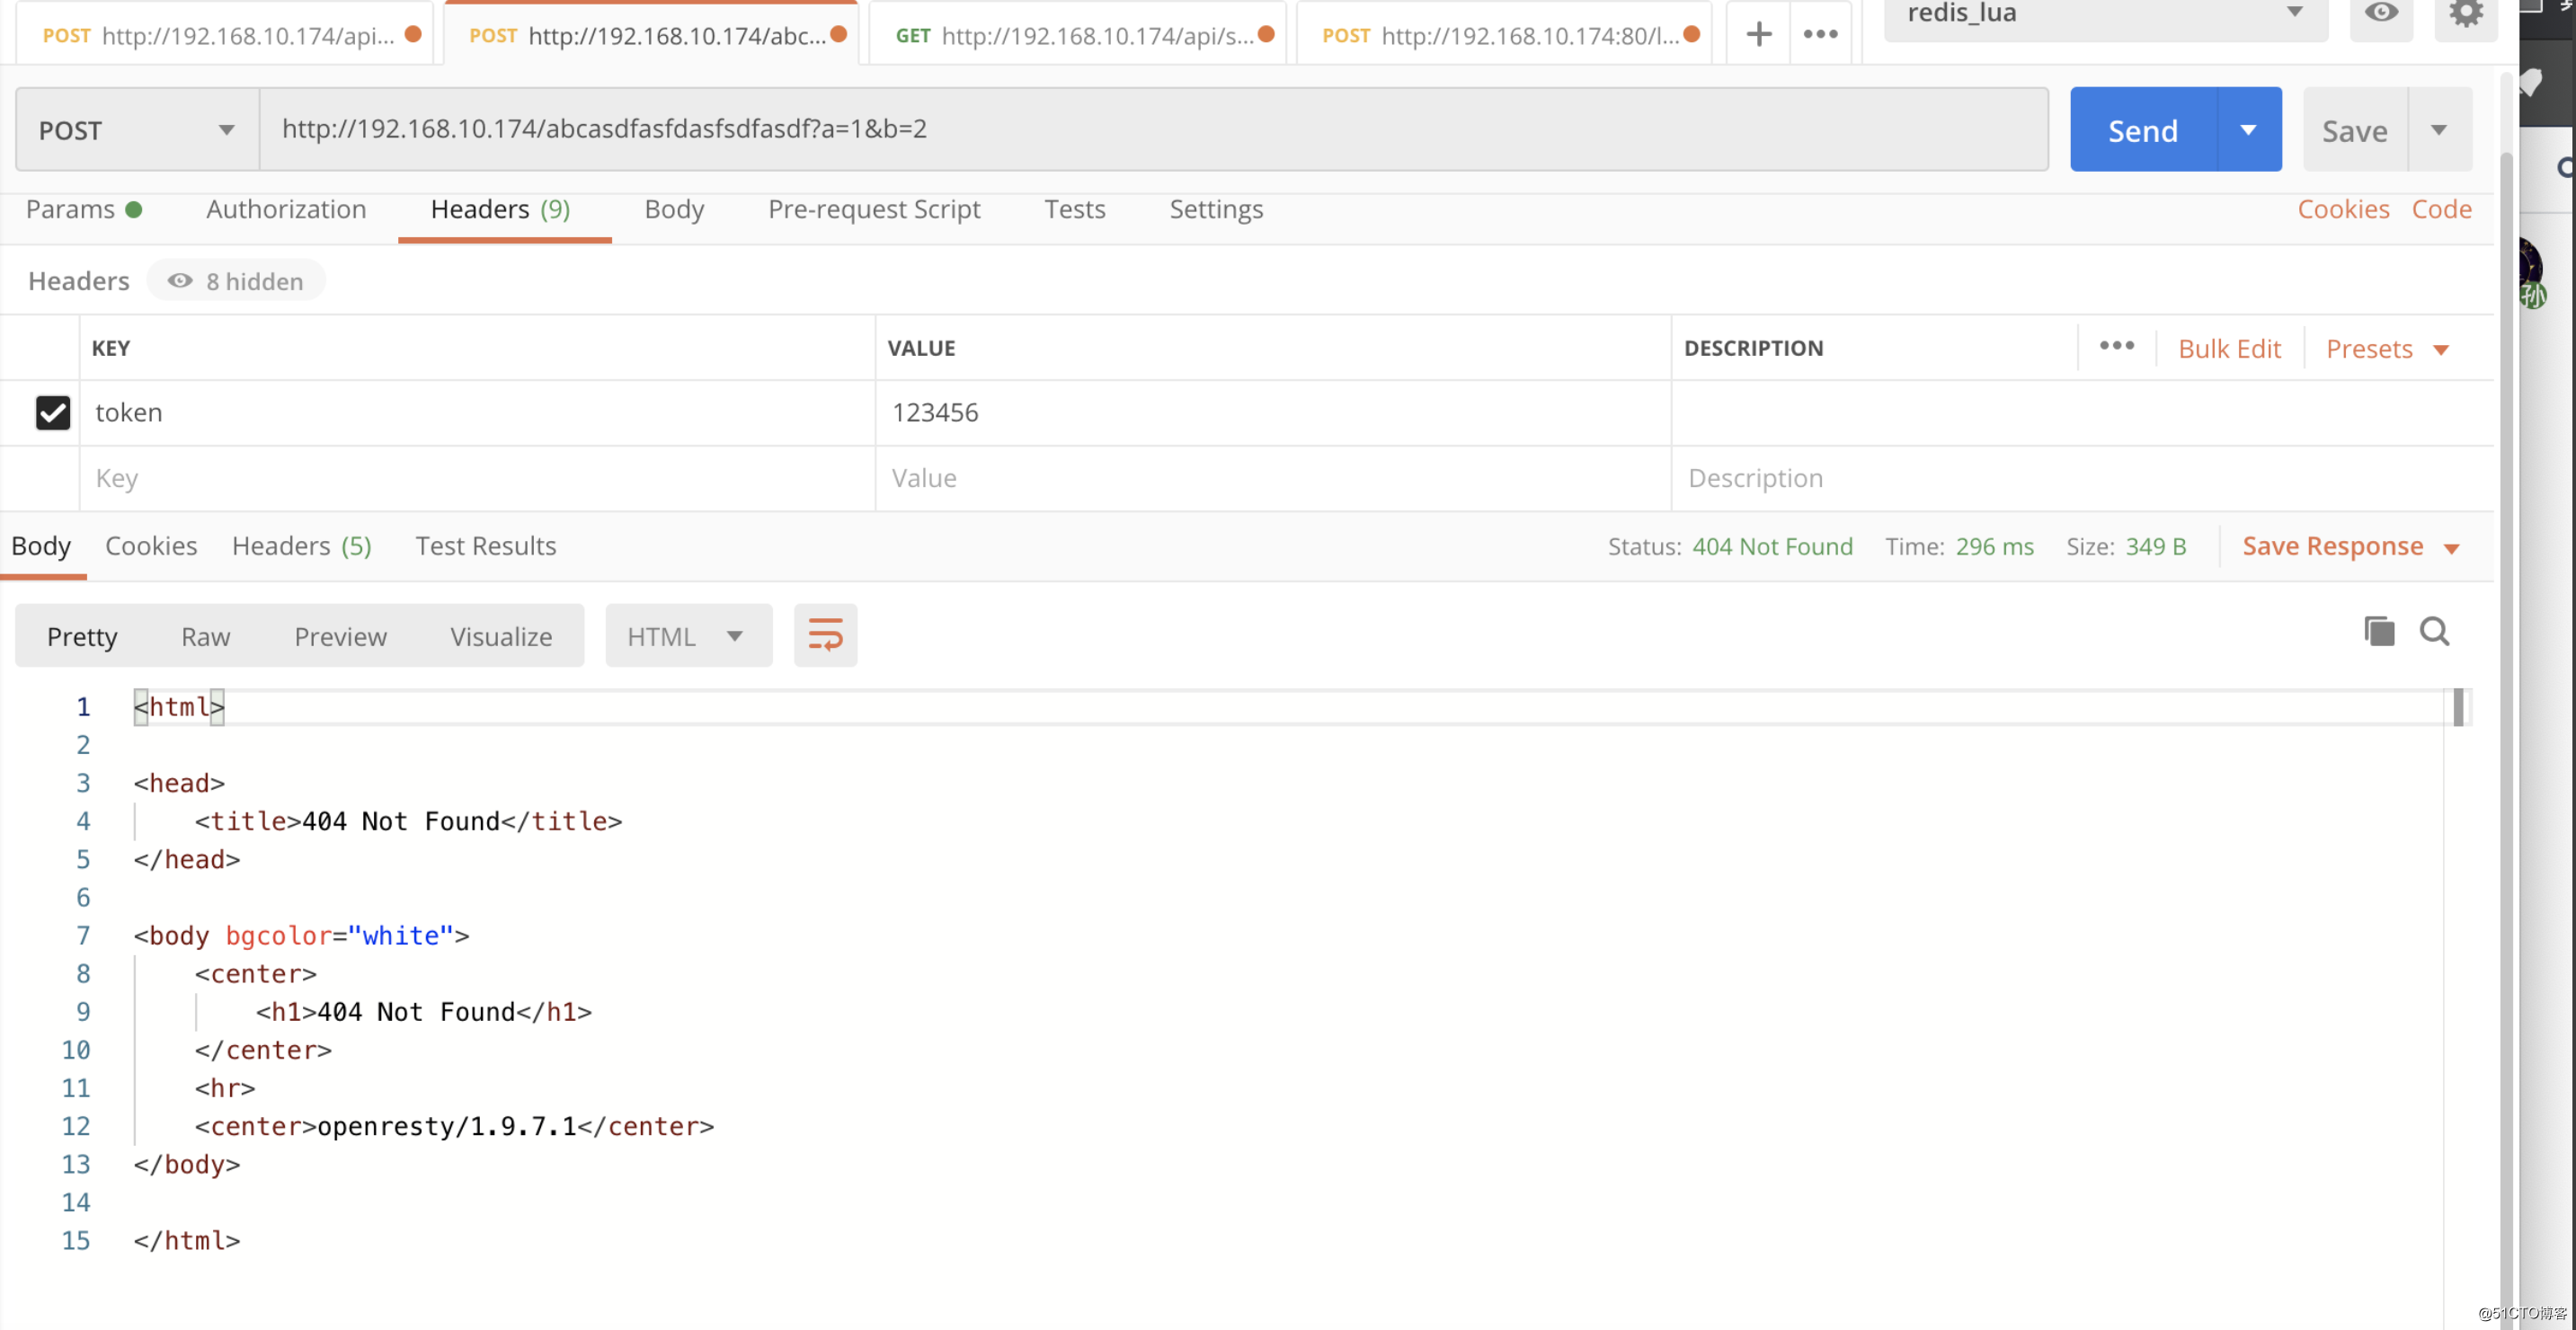Toggle line wrap icon in response
Screen dimensions: 2576x1330
pos(825,635)
